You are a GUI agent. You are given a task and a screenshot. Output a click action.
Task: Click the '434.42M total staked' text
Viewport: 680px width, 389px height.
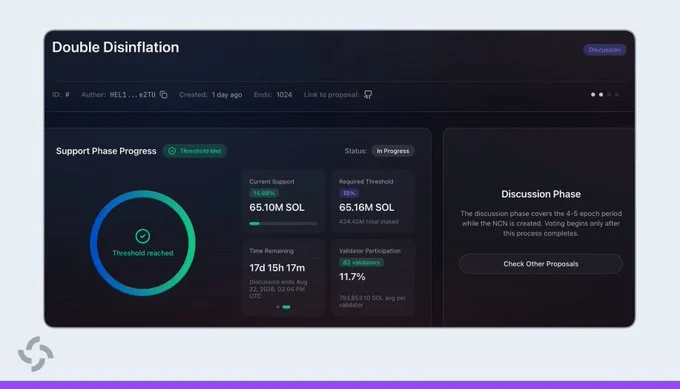point(369,222)
